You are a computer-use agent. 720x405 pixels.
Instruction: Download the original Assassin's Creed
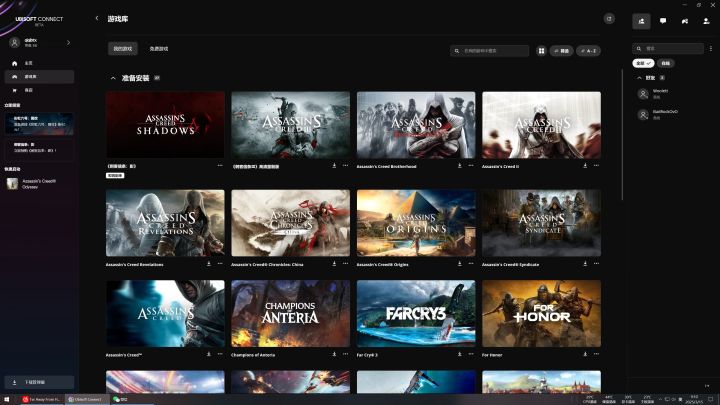click(x=208, y=354)
